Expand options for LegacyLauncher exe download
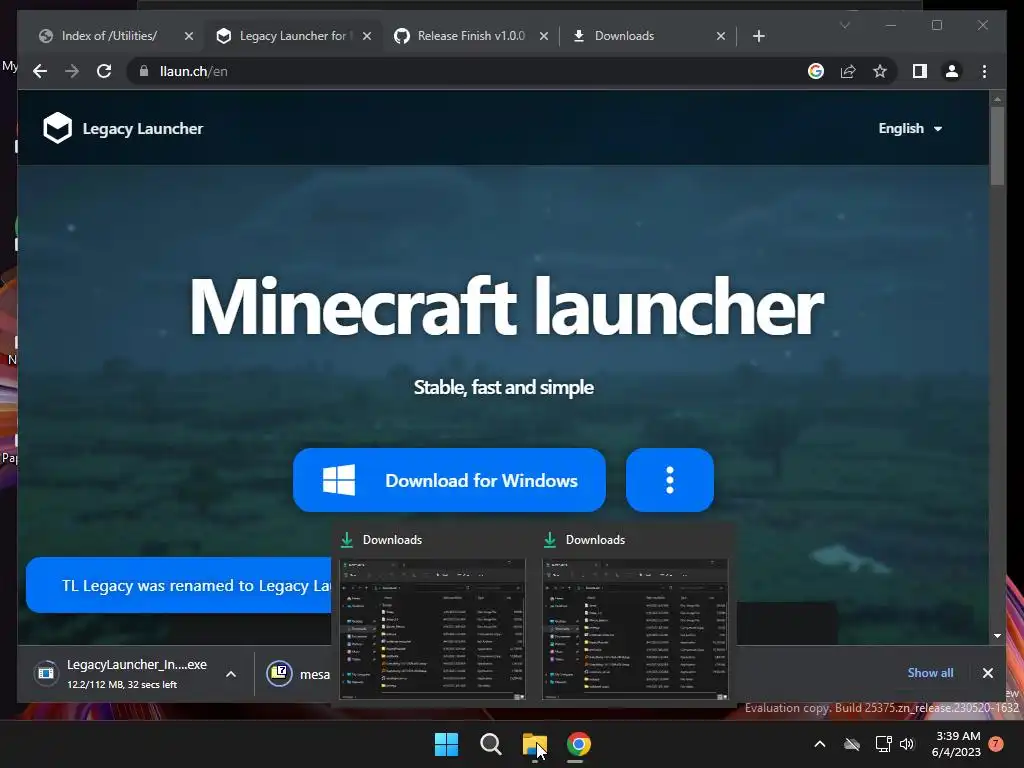The image size is (1024, 768). (x=231, y=674)
